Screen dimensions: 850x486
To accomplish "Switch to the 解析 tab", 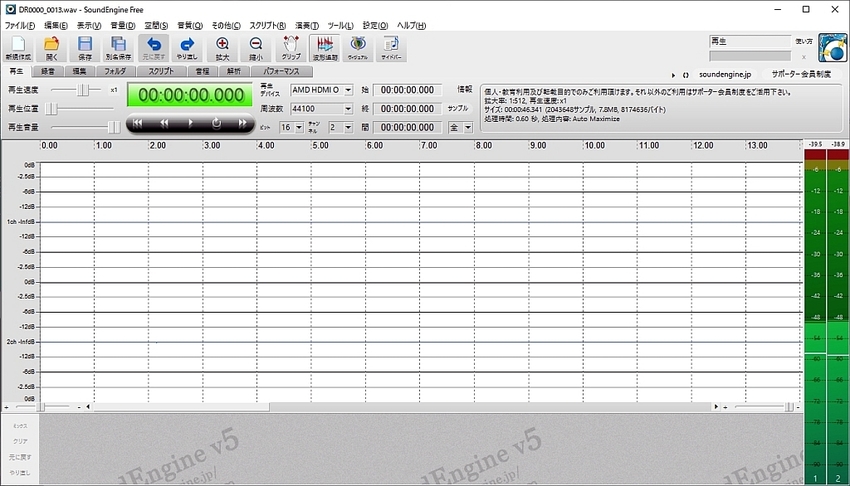I will (x=234, y=71).
